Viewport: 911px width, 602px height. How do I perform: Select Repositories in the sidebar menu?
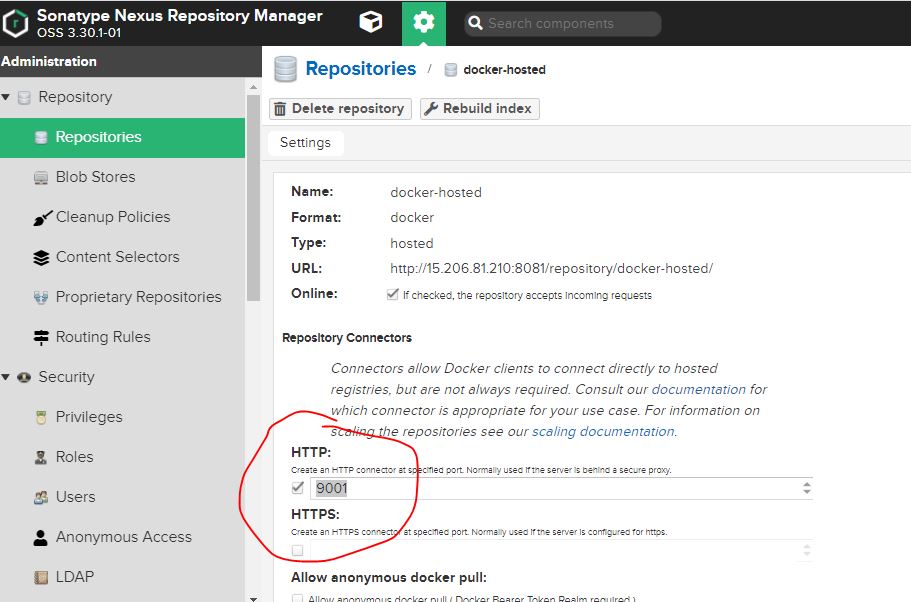click(x=98, y=137)
